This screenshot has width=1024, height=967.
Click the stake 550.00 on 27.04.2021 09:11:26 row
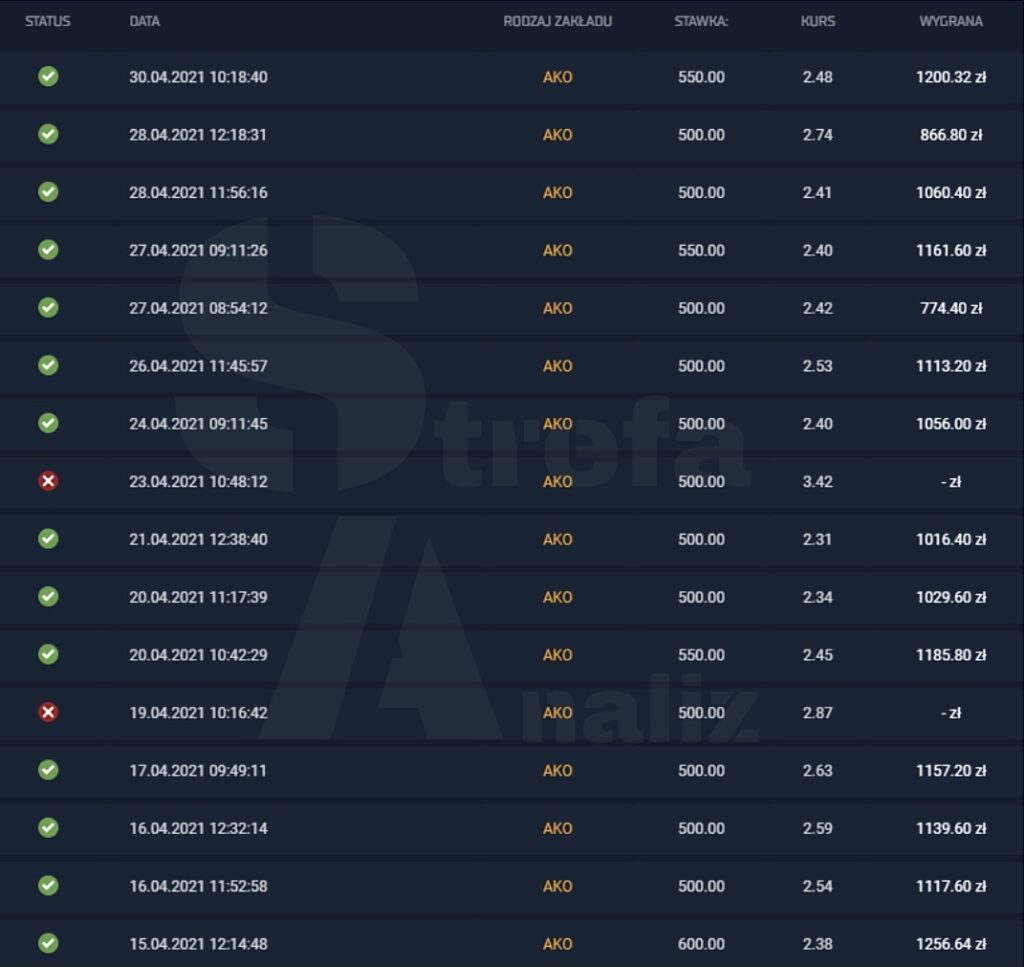701,251
